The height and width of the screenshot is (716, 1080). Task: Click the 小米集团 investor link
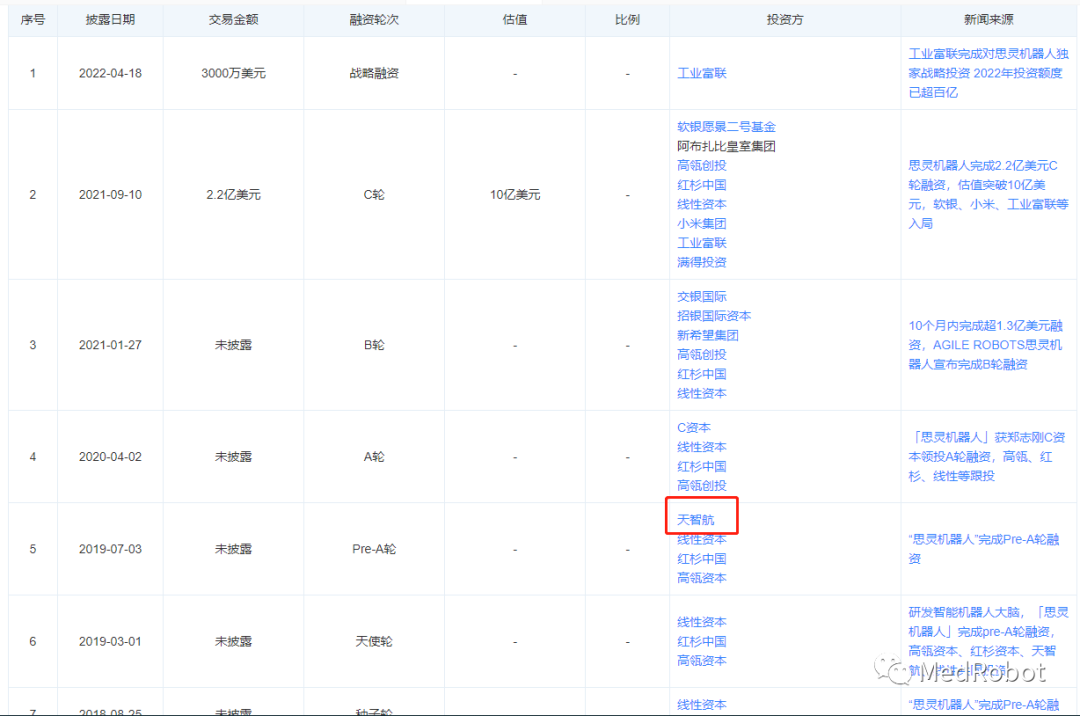701,223
